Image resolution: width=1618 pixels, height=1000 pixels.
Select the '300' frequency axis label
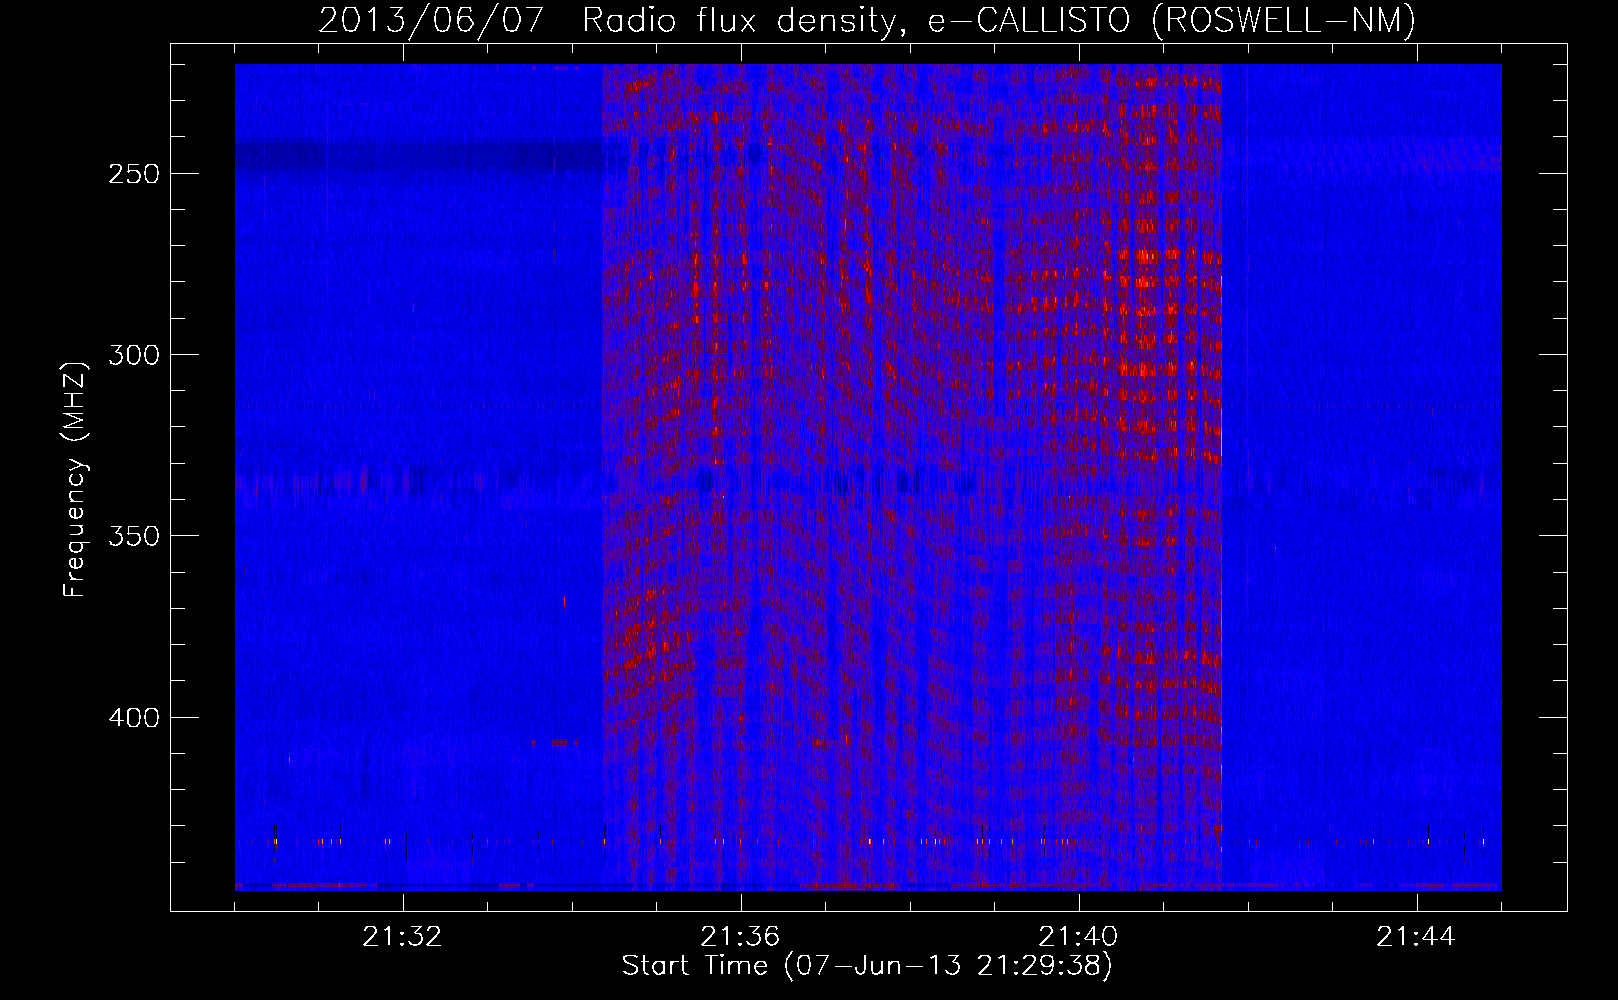pyautogui.click(x=134, y=355)
